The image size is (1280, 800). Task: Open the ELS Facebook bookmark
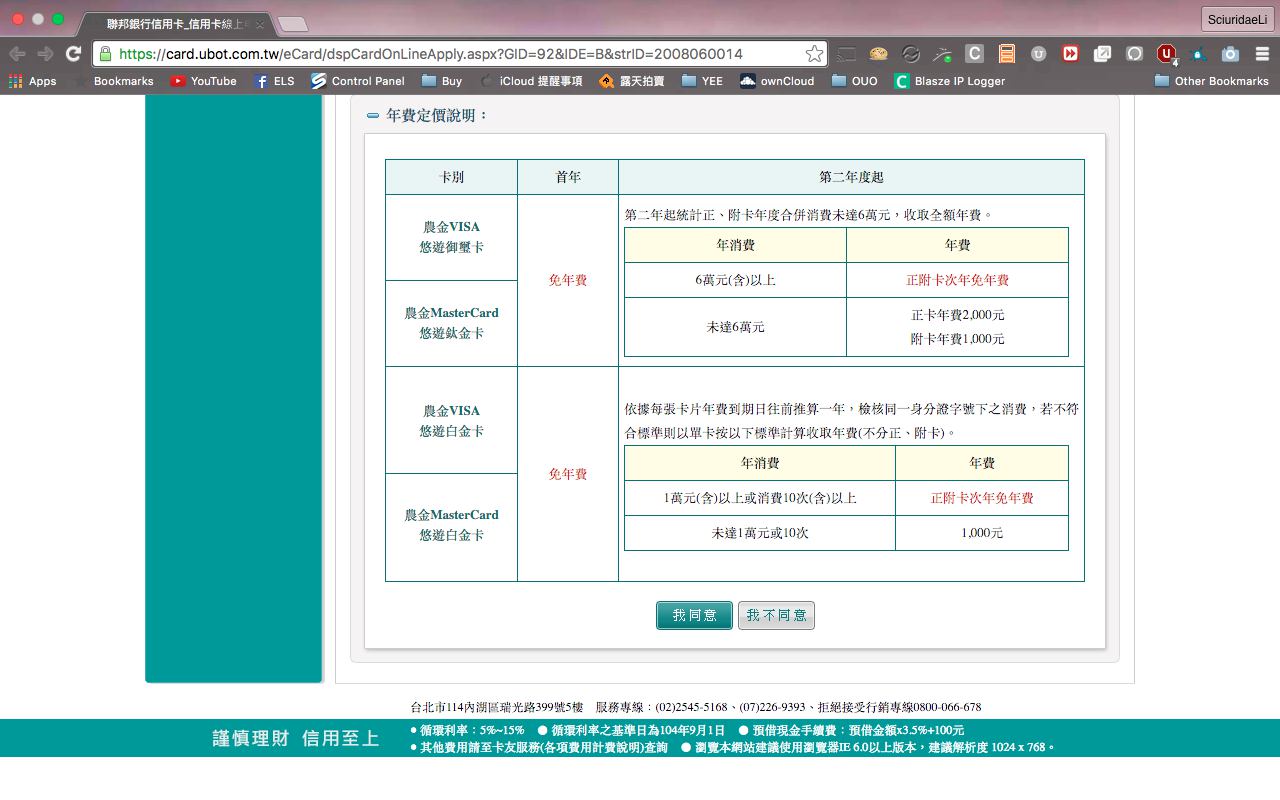click(274, 81)
